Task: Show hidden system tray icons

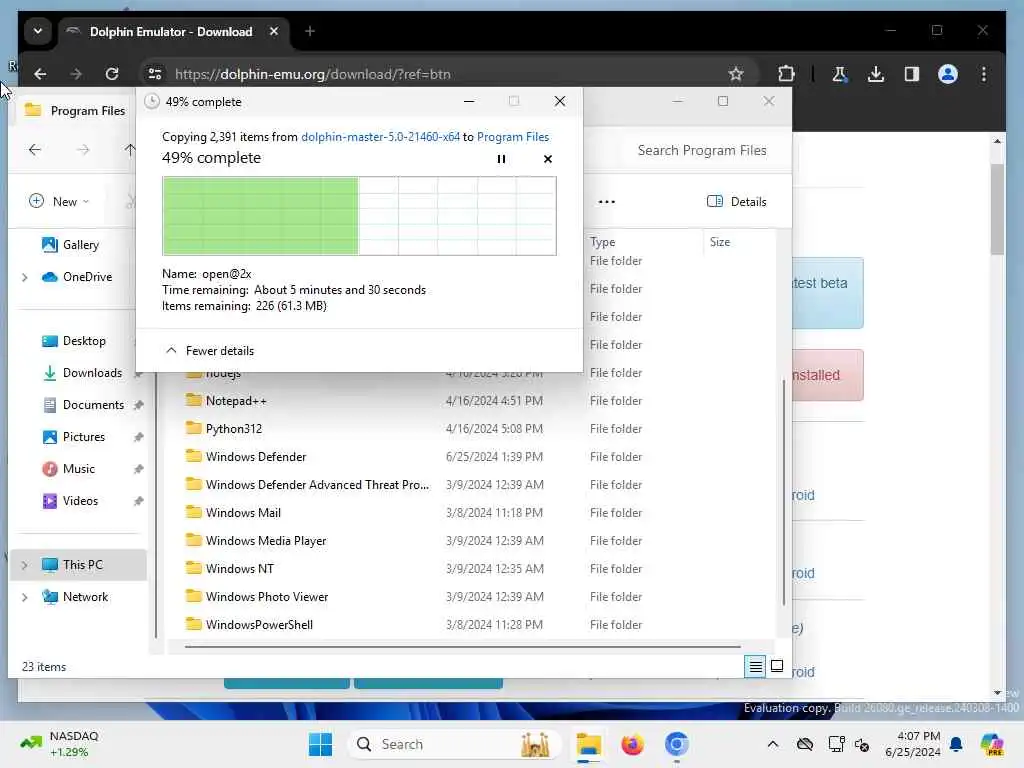Action: pyautogui.click(x=773, y=744)
